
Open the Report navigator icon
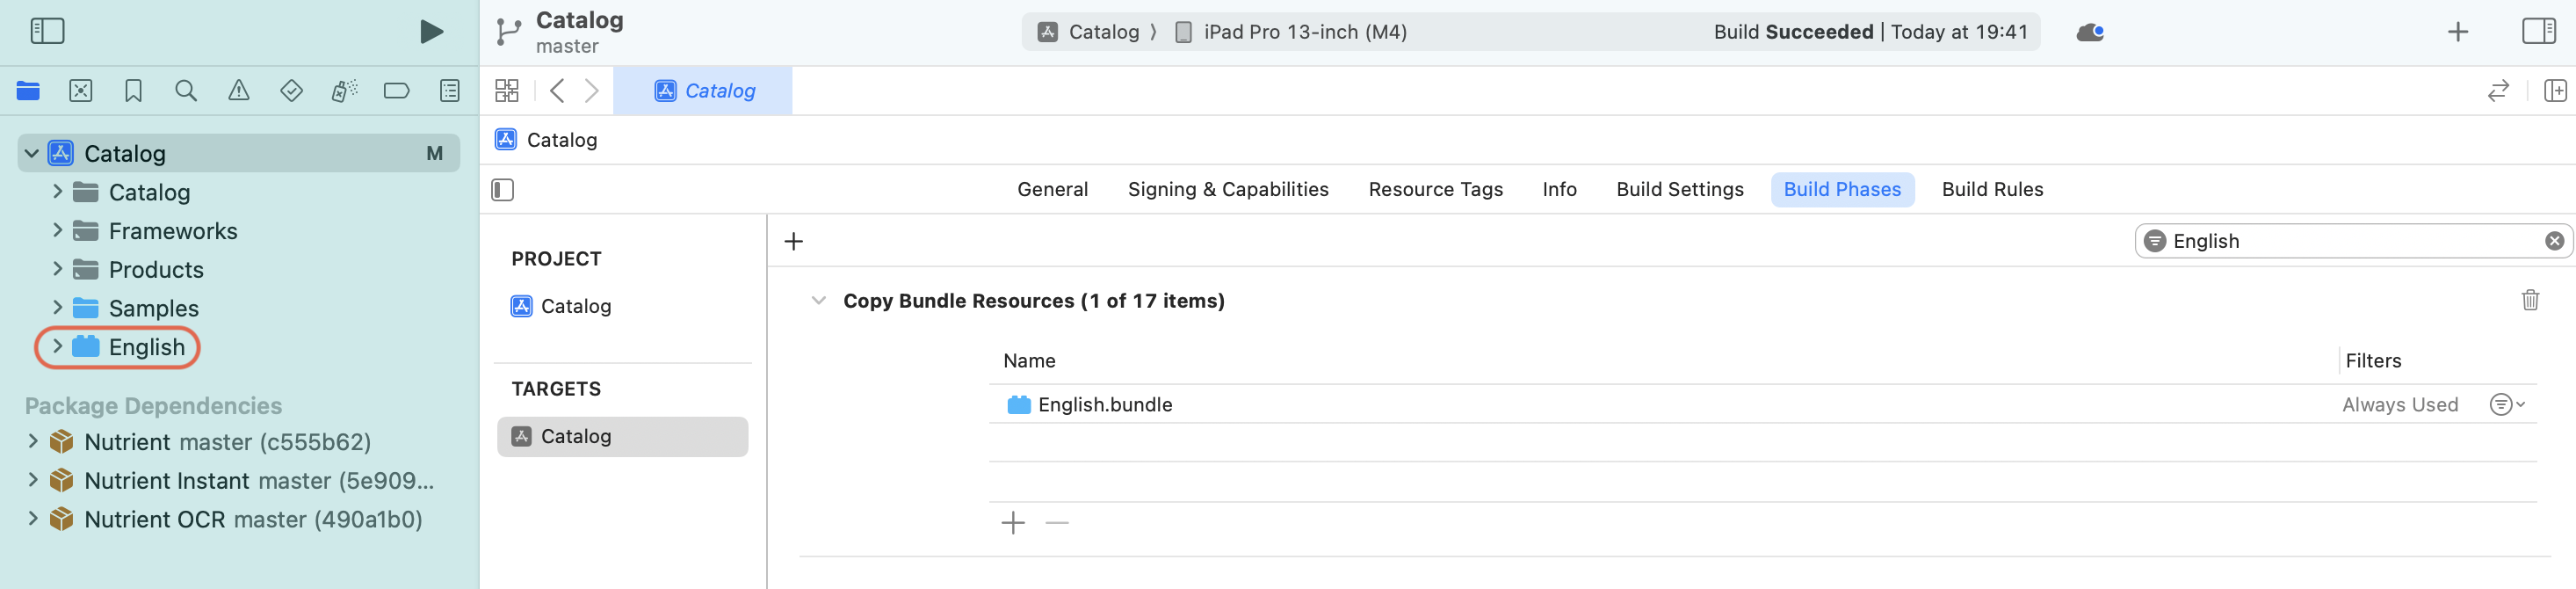tap(449, 90)
